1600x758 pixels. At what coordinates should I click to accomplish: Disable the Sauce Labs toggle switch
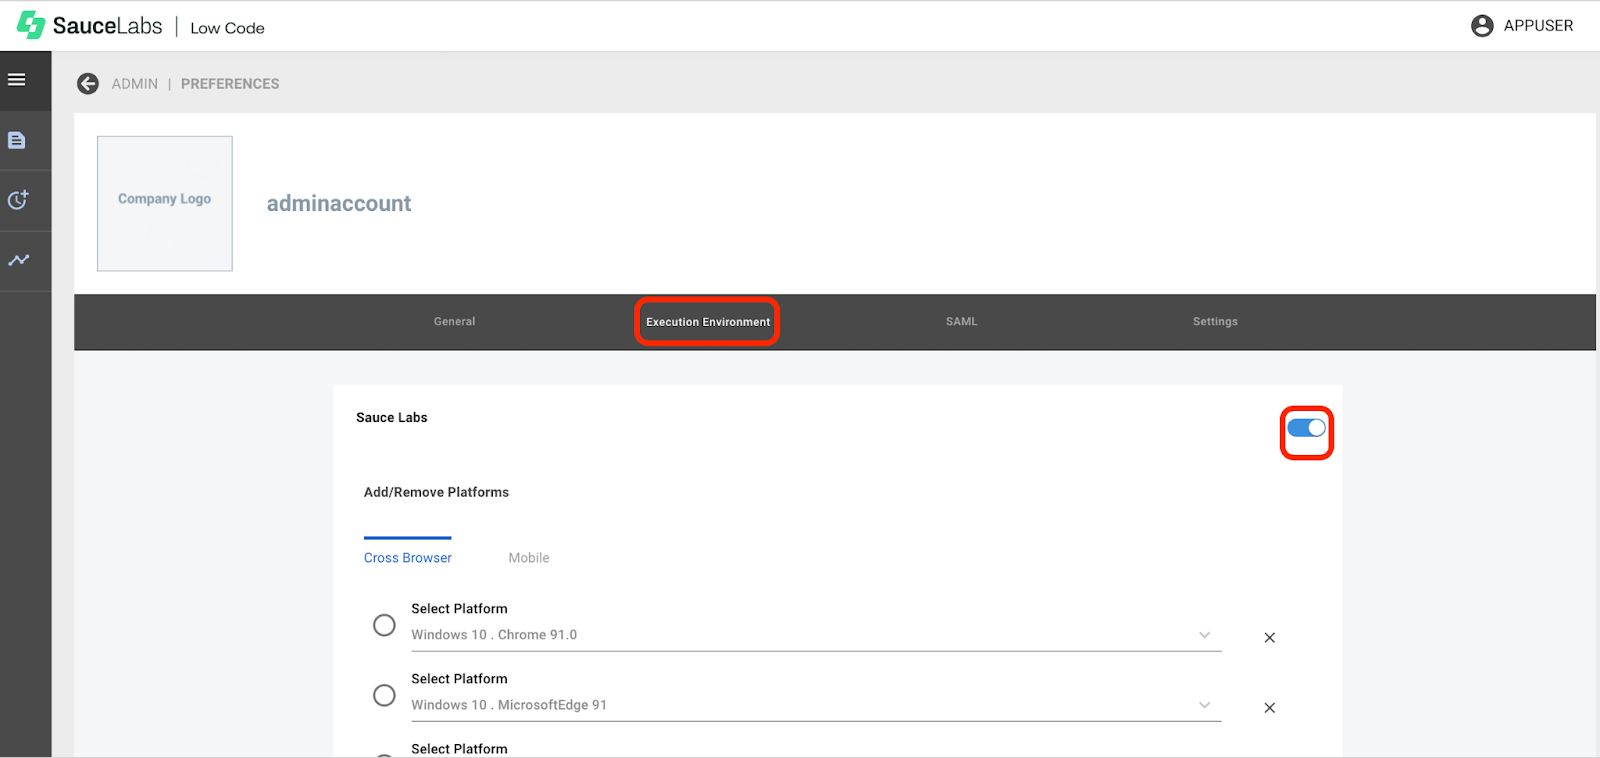[x=1306, y=428]
